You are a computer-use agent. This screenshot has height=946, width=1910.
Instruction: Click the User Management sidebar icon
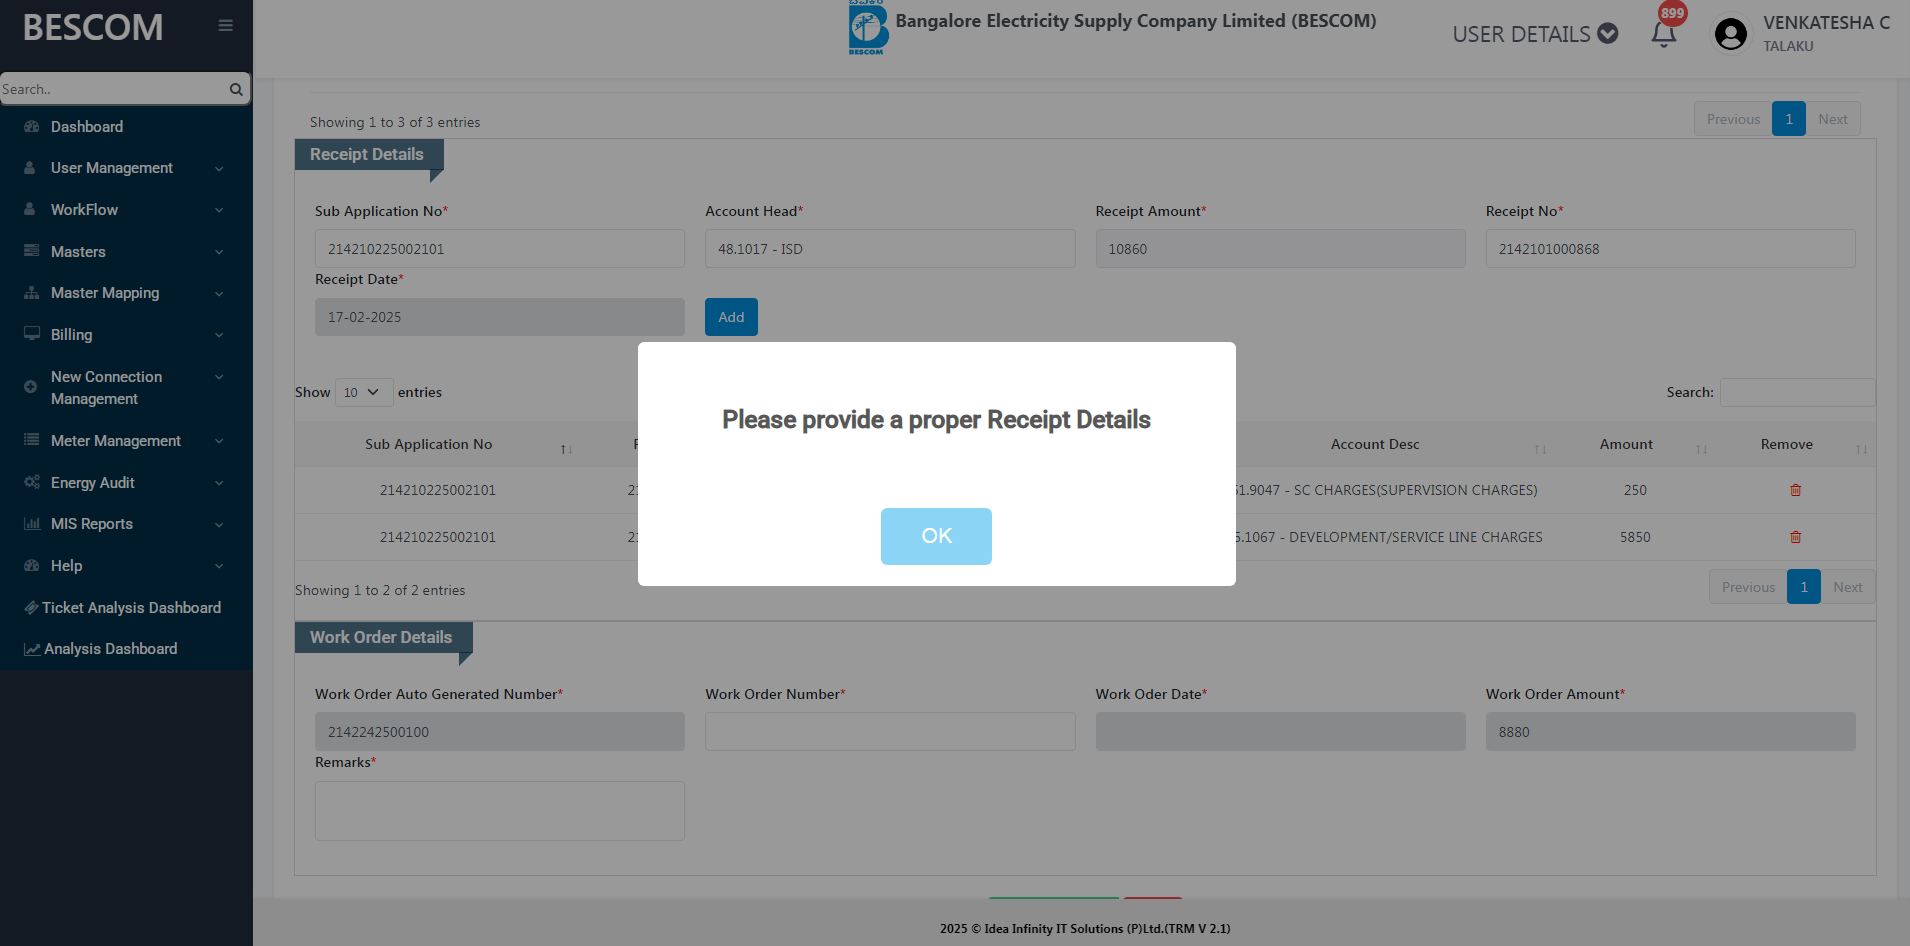pyautogui.click(x=30, y=168)
